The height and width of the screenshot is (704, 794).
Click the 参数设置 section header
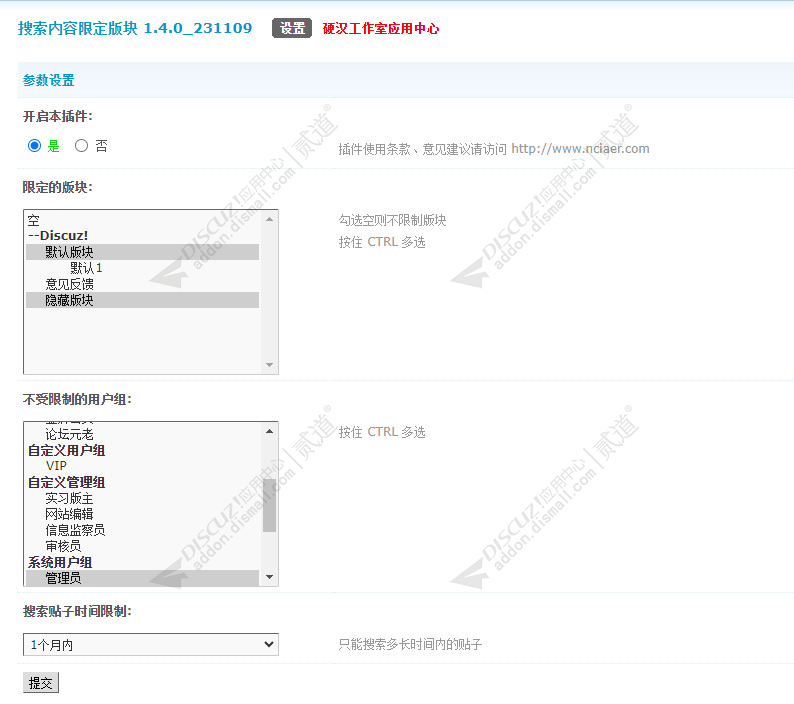click(49, 80)
